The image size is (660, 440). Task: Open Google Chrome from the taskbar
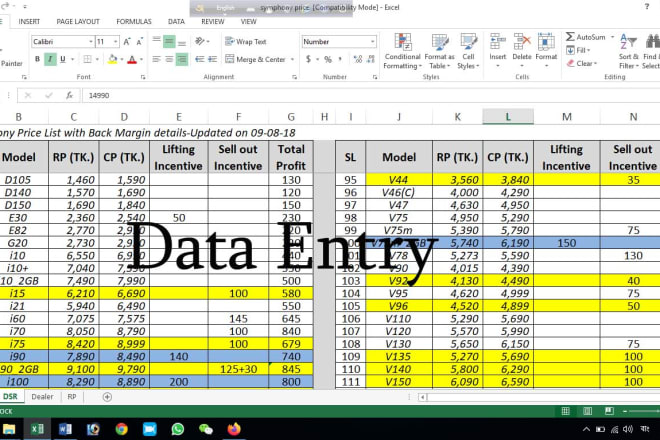[122, 429]
